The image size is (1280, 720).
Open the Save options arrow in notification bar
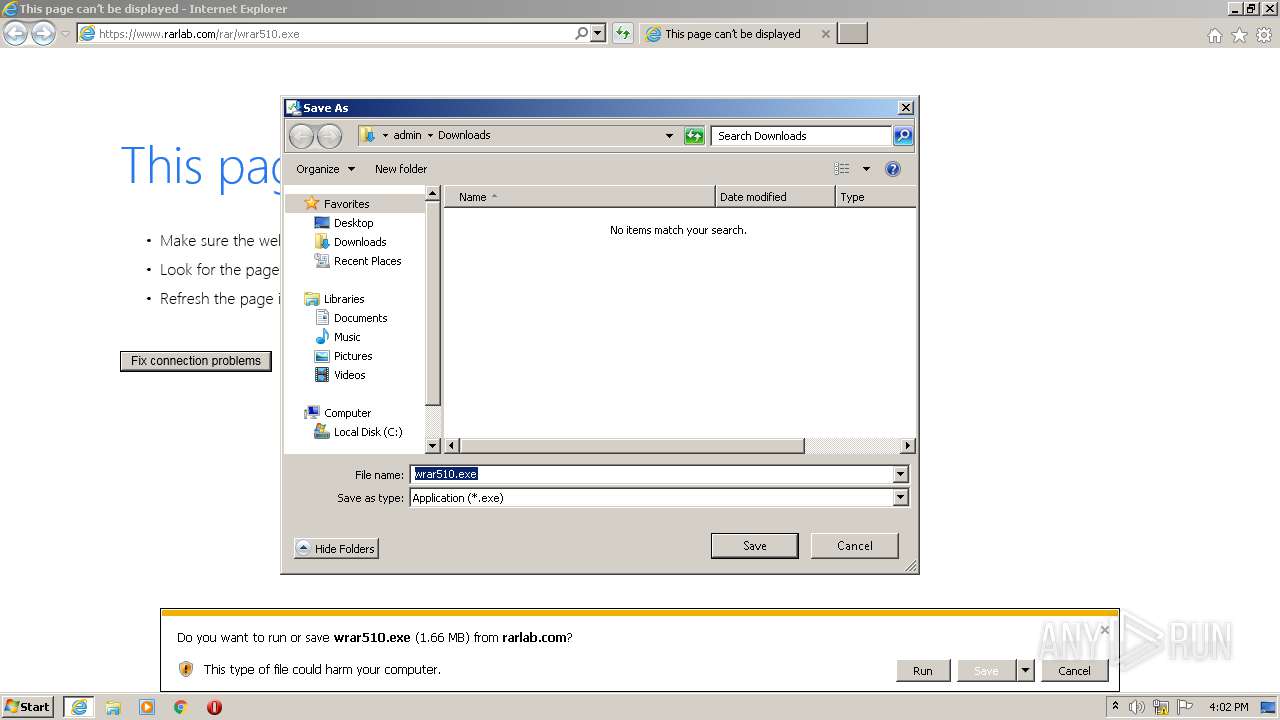click(1025, 671)
